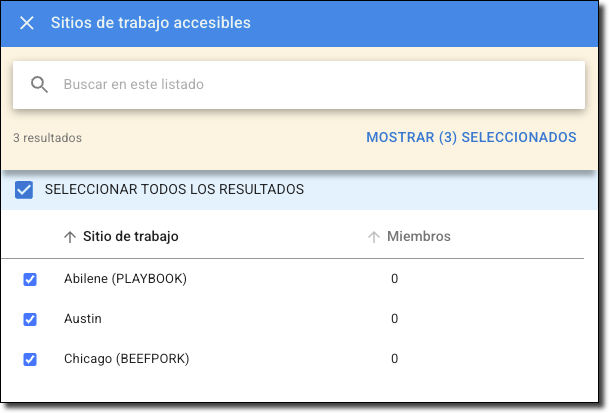Screen dimensions: 609x413
Task: Close the Sitios de trabajo accesibles dialog
Action: click(x=27, y=23)
